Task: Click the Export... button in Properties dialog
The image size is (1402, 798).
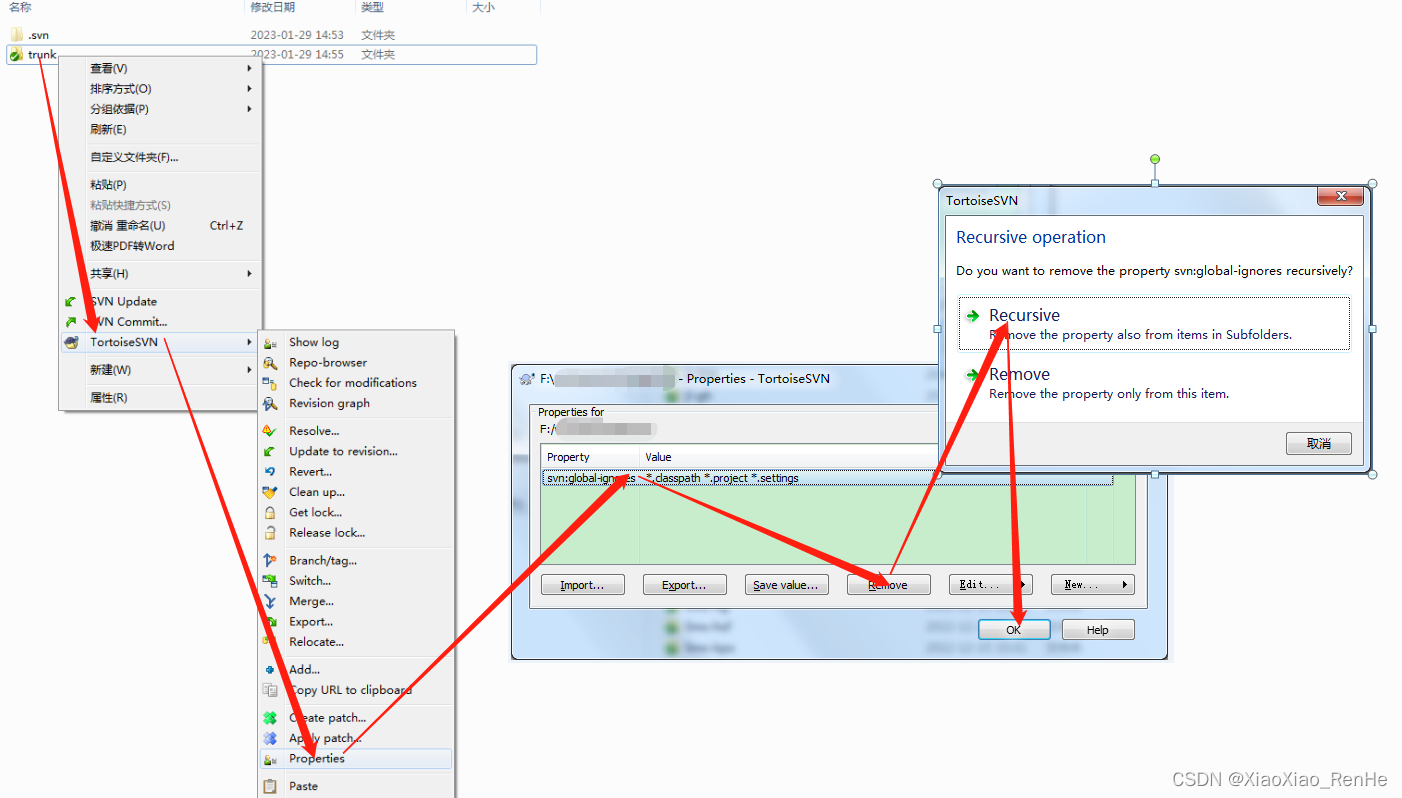Action: (x=685, y=585)
